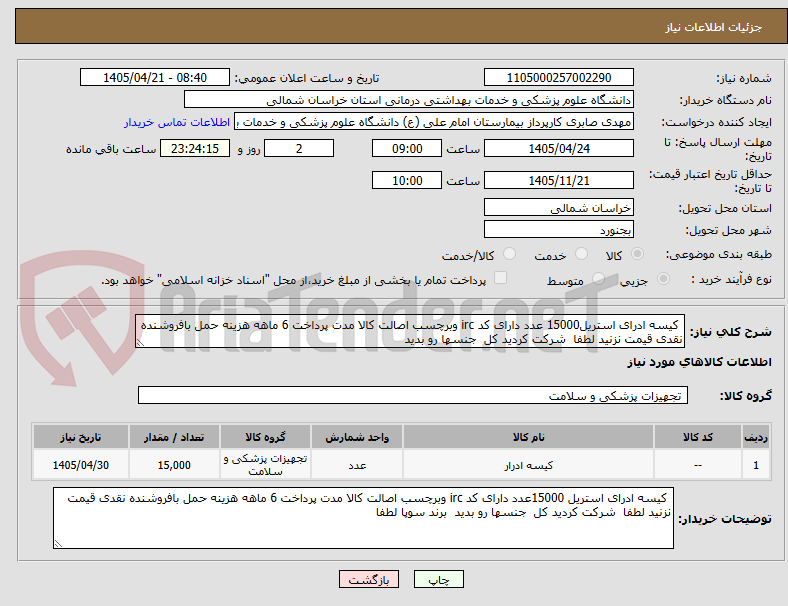
Task: Click the announcement date field 1405/04/21 - 08:40
Action: click(x=155, y=77)
